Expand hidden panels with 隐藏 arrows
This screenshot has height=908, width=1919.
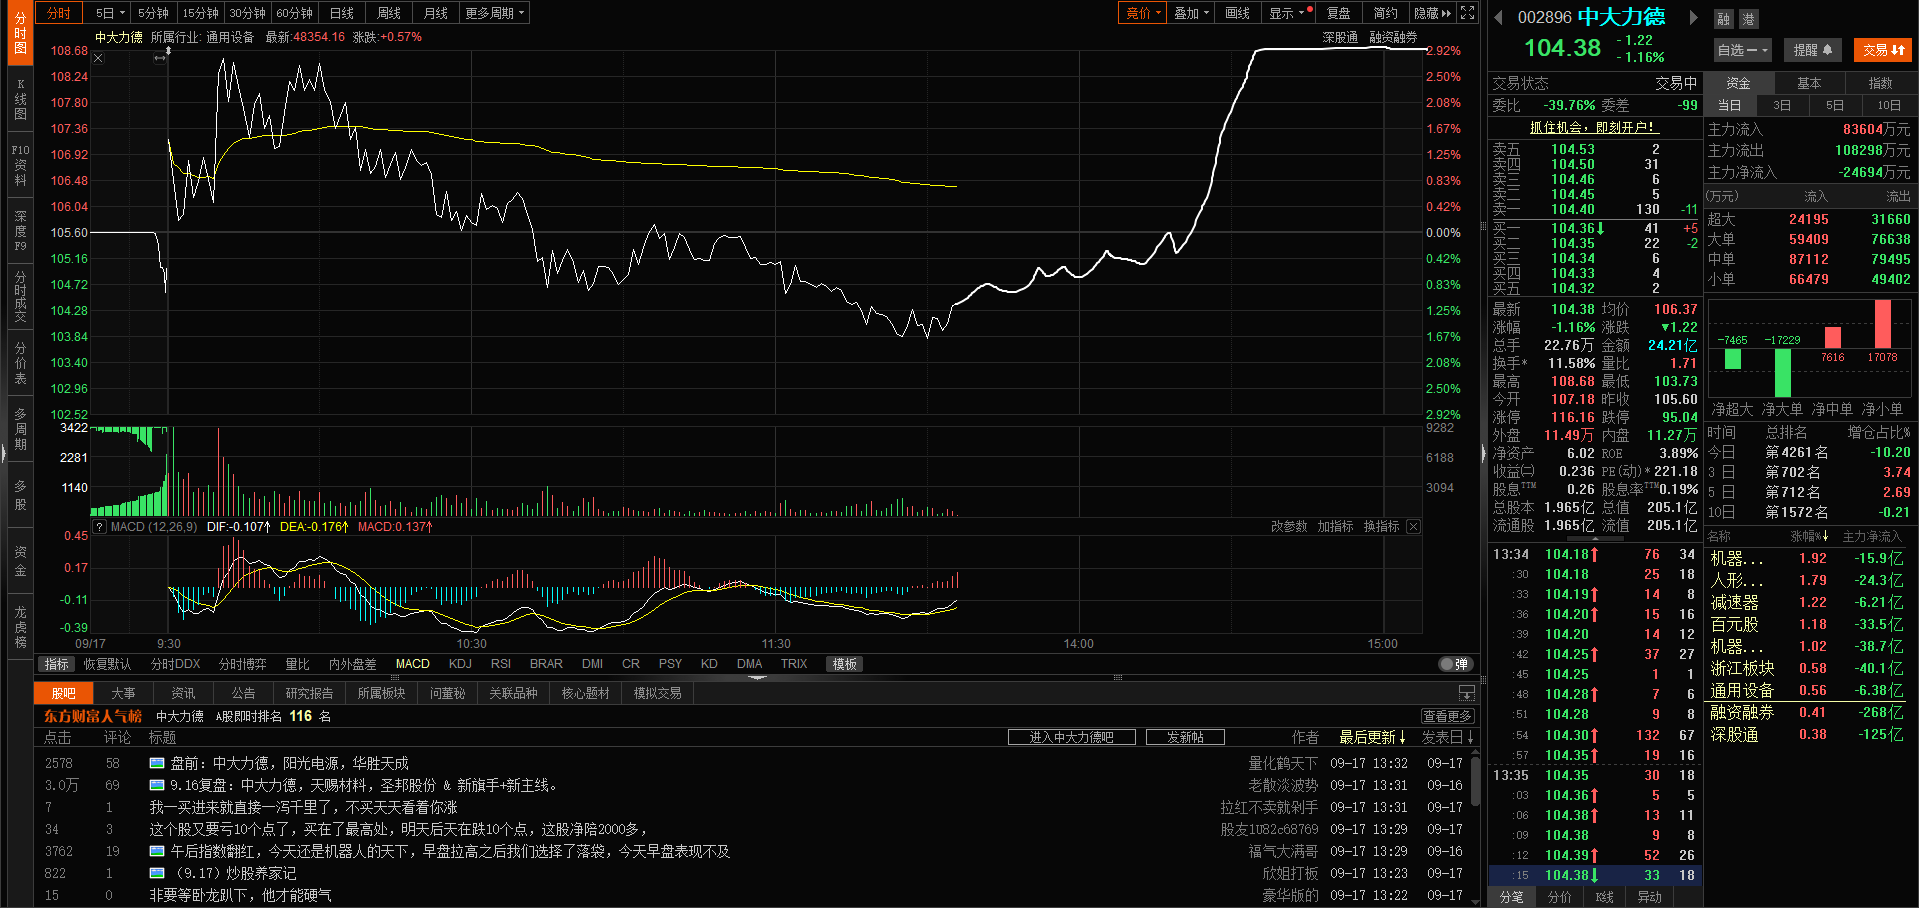click(1432, 13)
